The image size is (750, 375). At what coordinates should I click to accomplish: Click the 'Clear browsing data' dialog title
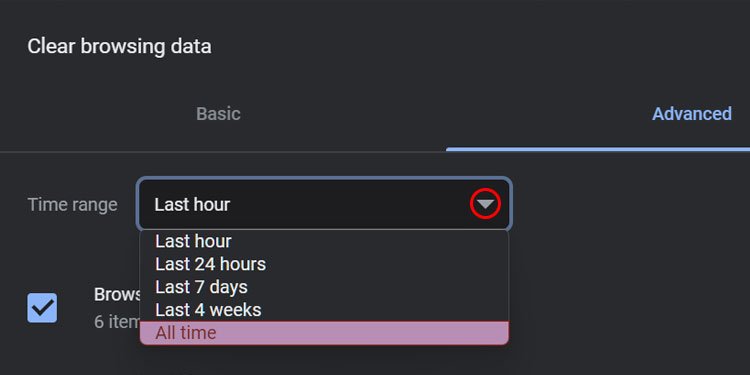(119, 46)
